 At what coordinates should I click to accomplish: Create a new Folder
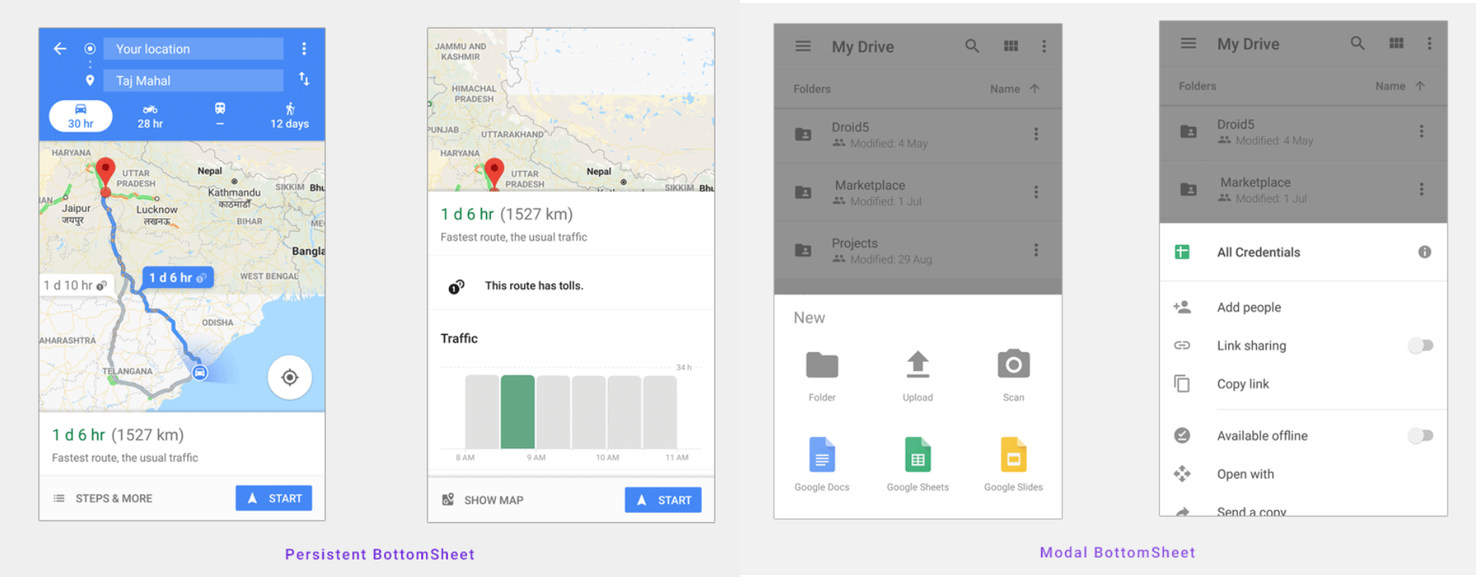pyautogui.click(x=822, y=376)
